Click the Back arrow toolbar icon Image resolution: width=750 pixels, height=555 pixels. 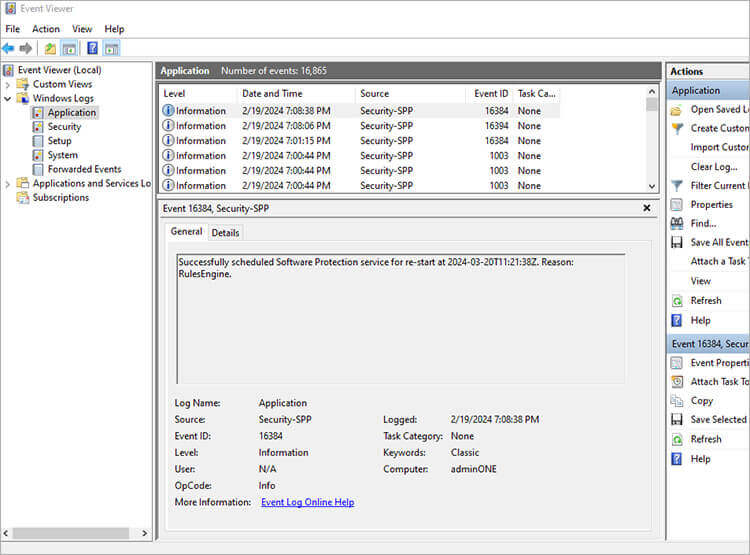8,48
